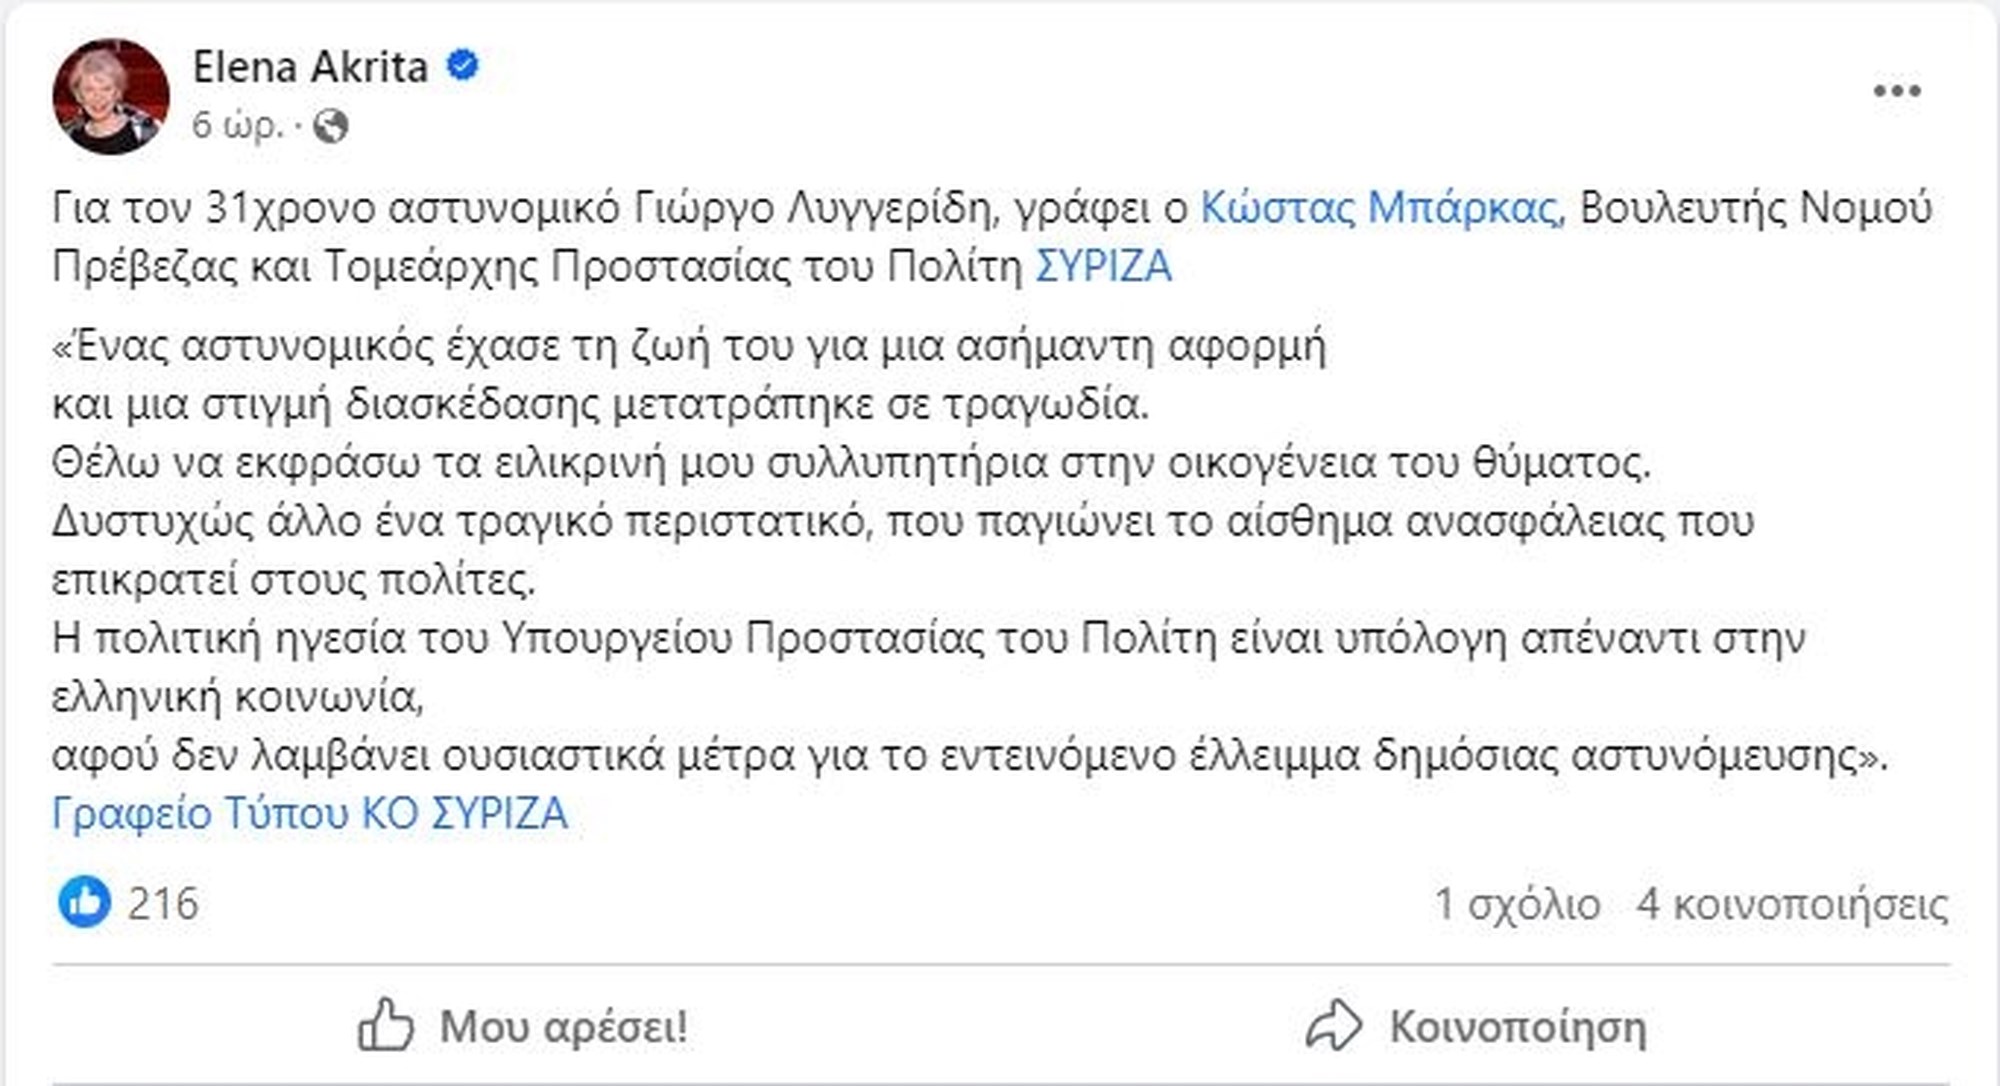Viewport: 2000px width, 1086px height.
Task: Follow the Κώστας Μπάρκας link
Action: [x=1380, y=208]
